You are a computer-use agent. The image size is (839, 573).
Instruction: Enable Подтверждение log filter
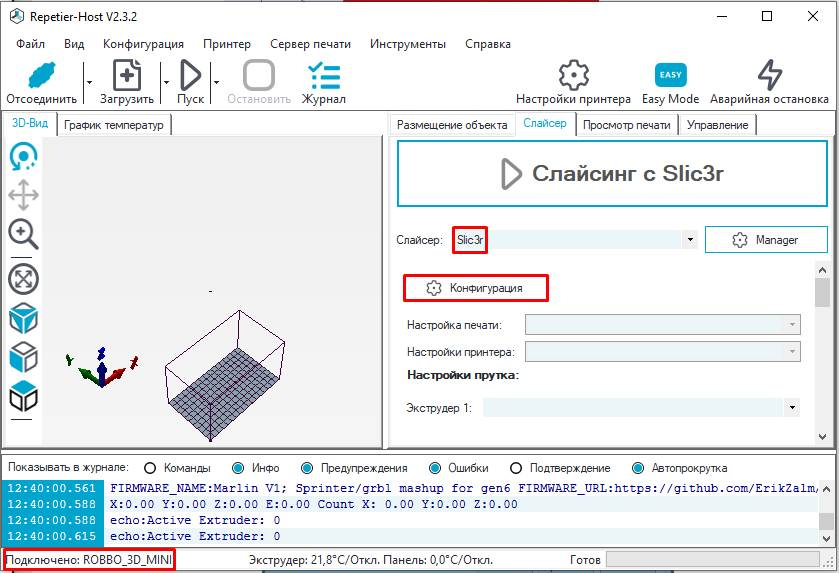click(516, 468)
